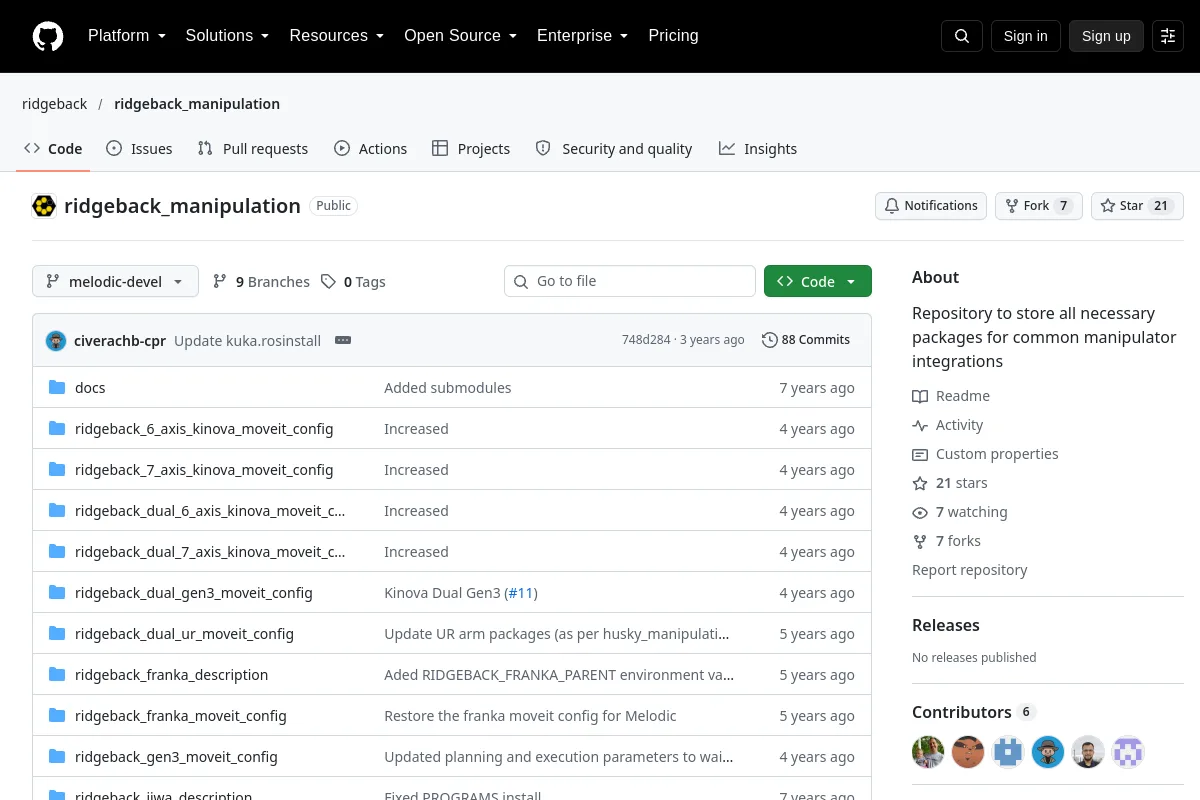View 88 Commits history
The height and width of the screenshot is (800, 1200).
(806, 340)
